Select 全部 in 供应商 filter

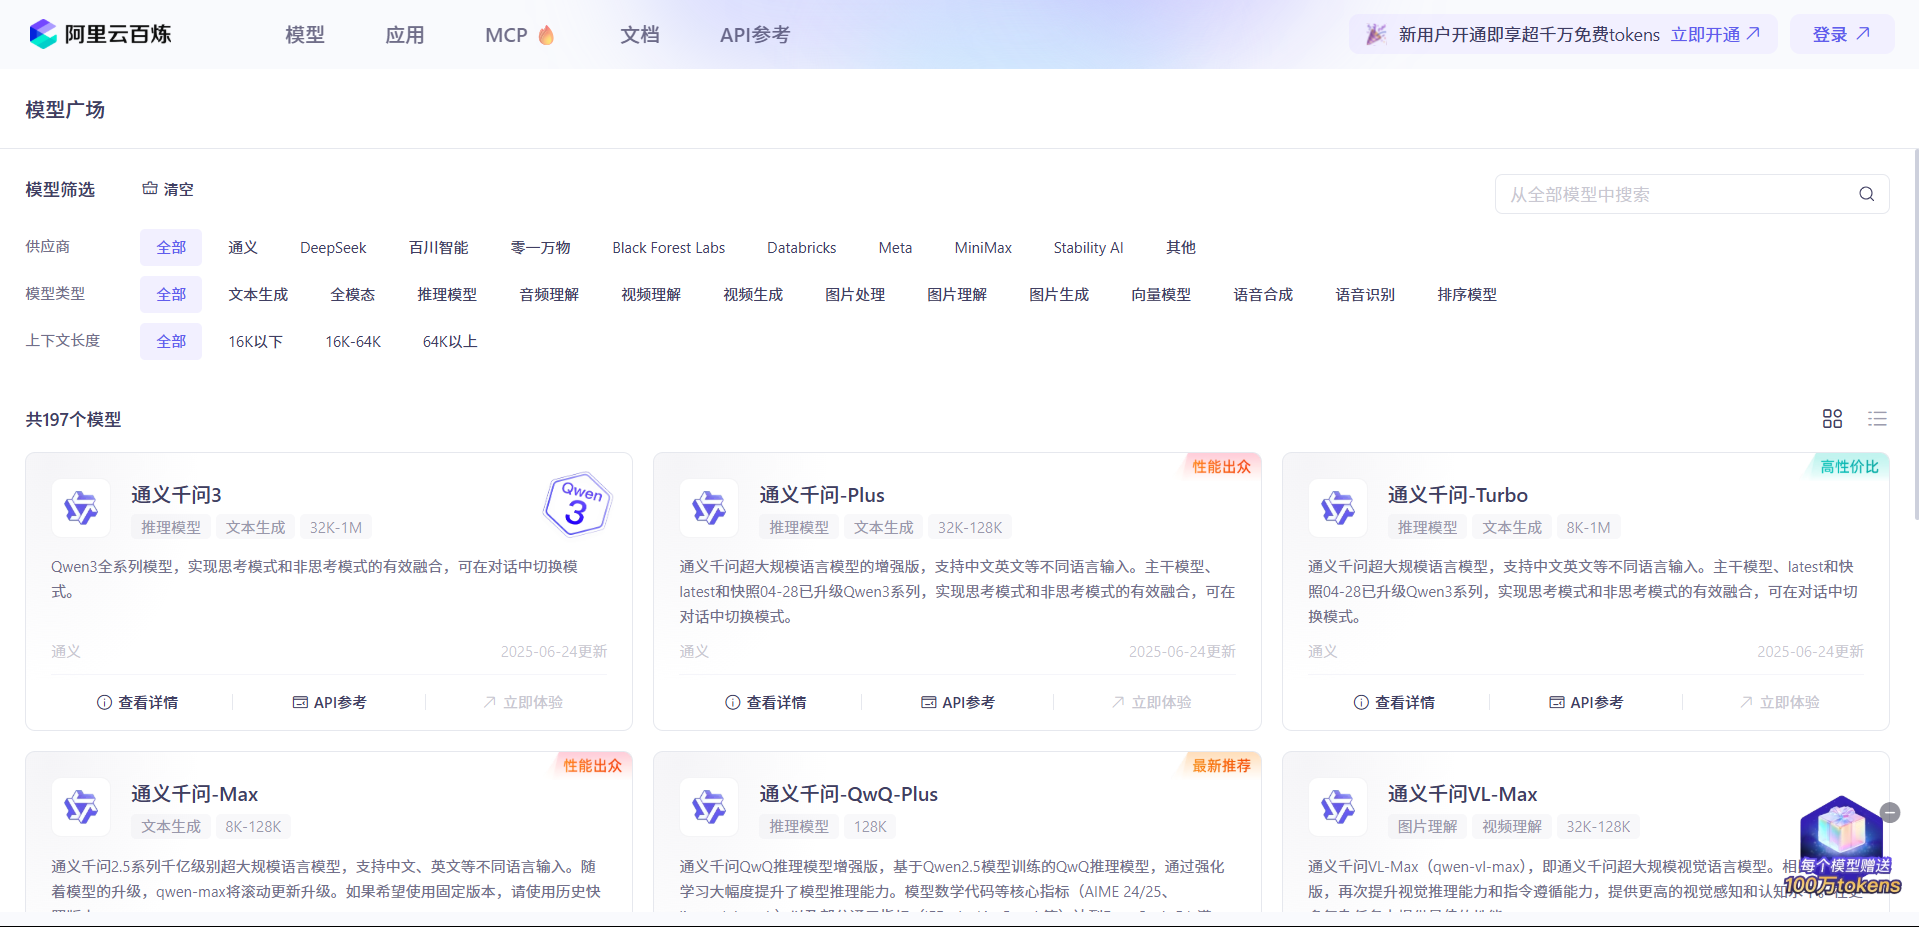point(171,247)
